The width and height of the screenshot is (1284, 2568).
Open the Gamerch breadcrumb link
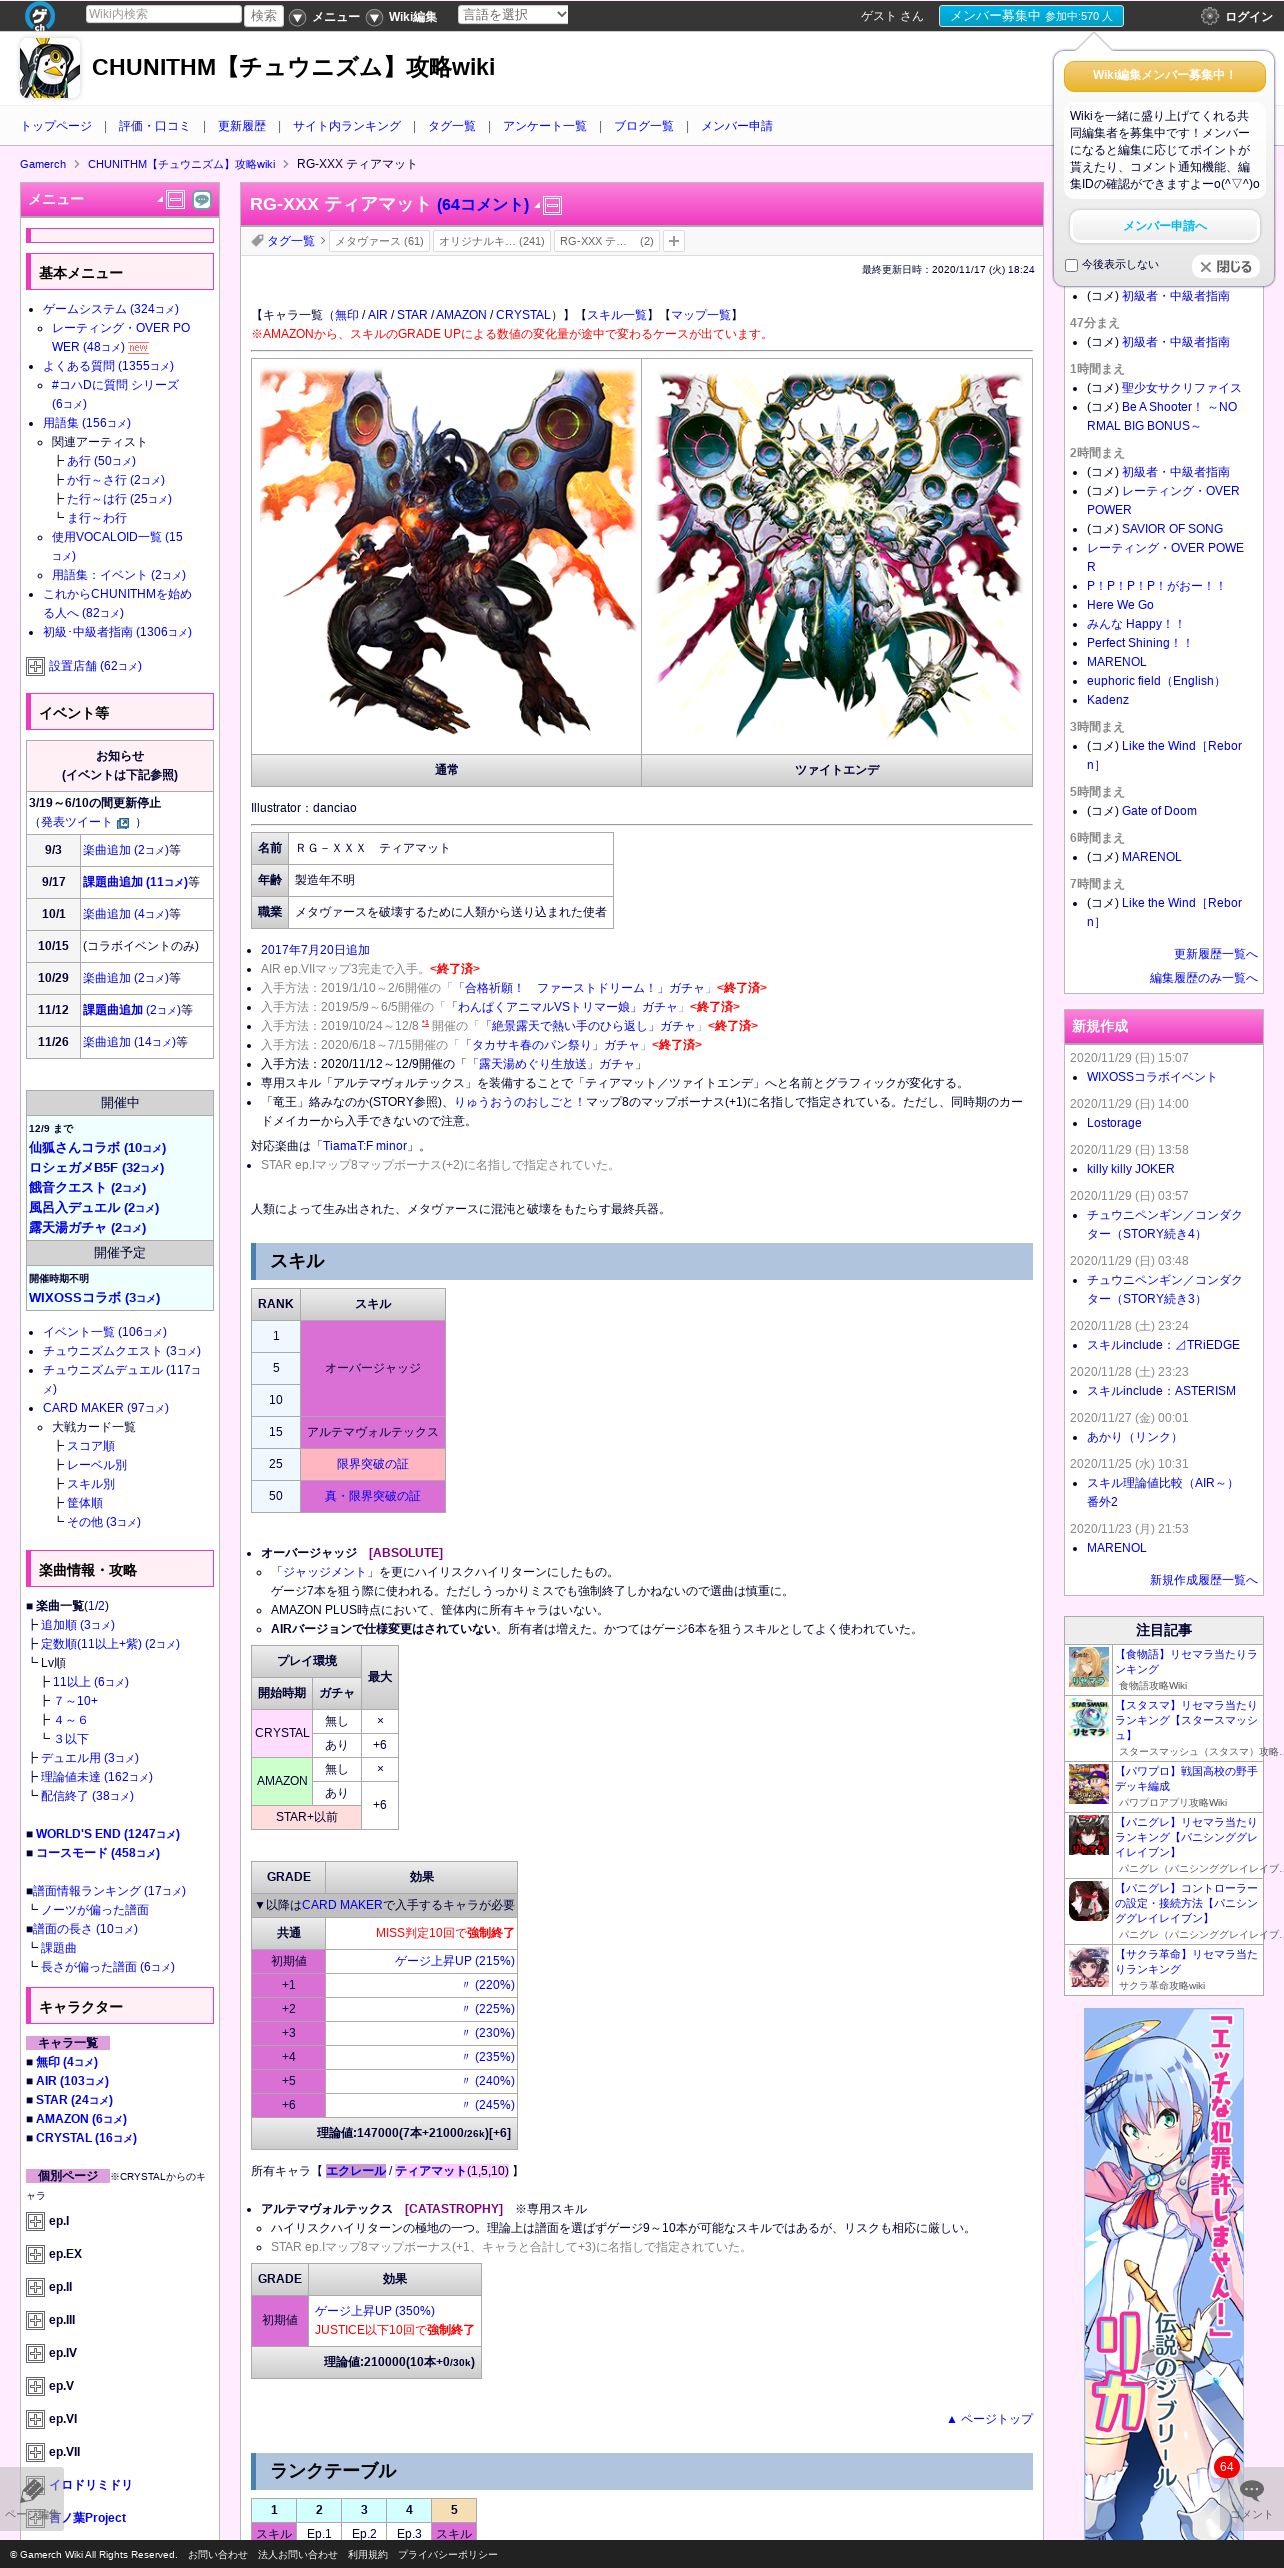coord(43,164)
